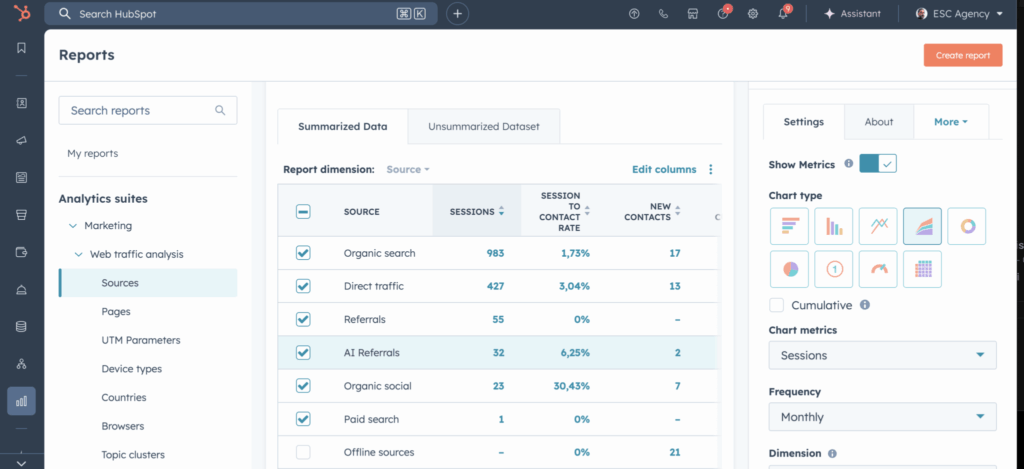Open the Marketing megaphone icon in the sidebar
The width and height of the screenshot is (1024, 469).
(x=22, y=140)
